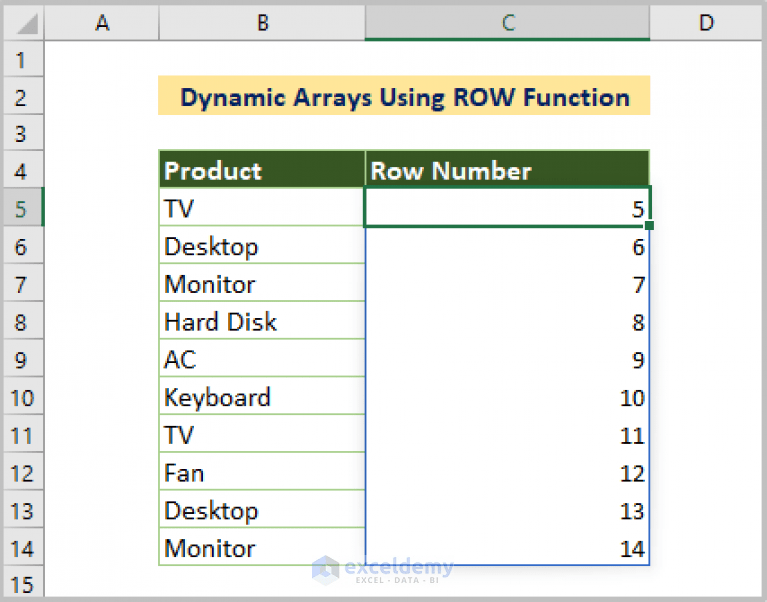The image size is (767, 602).
Task: Click the Row Number cell showing 6
Action: tap(507, 245)
